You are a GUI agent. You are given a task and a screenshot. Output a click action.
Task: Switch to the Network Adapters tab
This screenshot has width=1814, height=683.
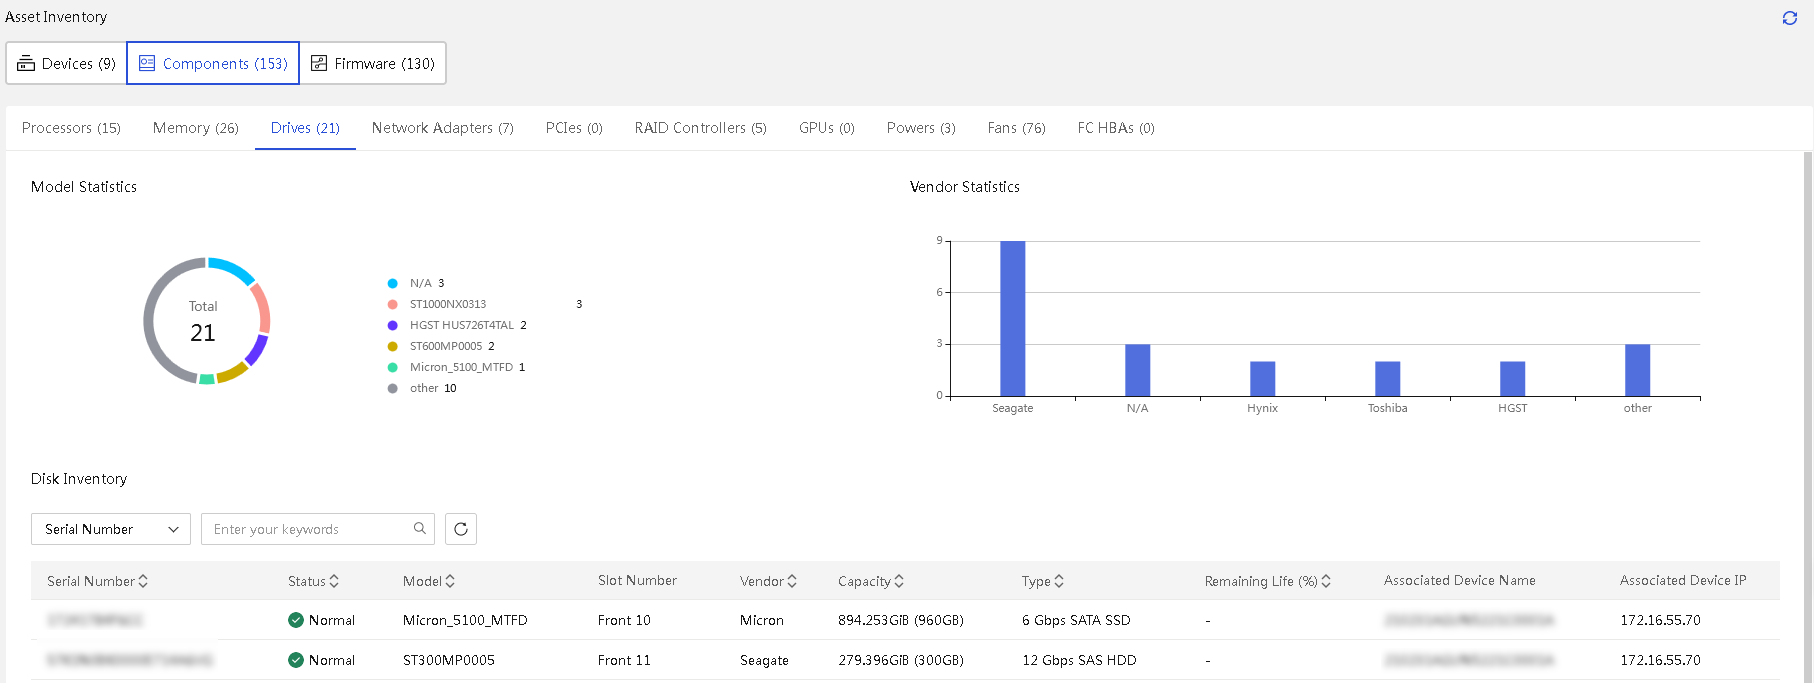pos(442,128)
